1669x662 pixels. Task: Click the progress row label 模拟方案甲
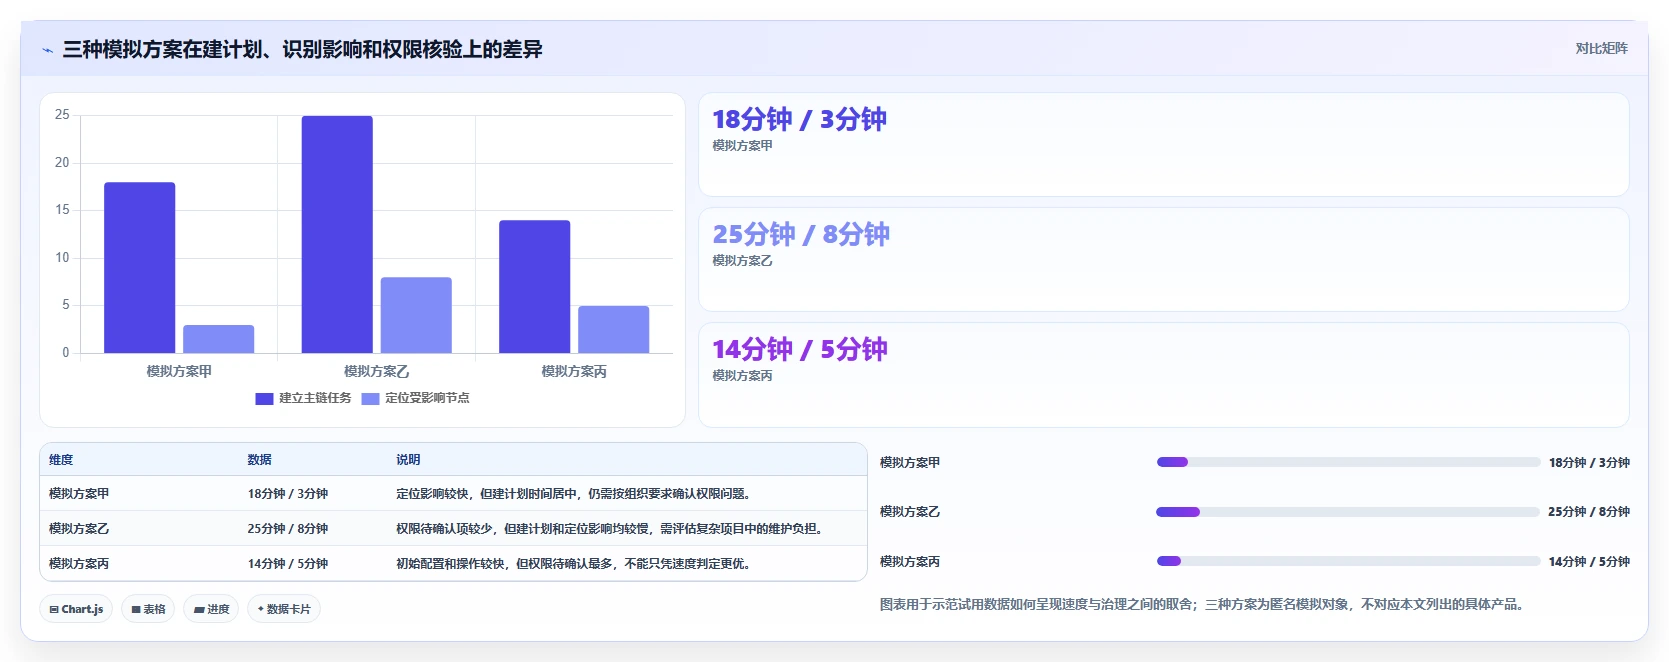point(910,463)
